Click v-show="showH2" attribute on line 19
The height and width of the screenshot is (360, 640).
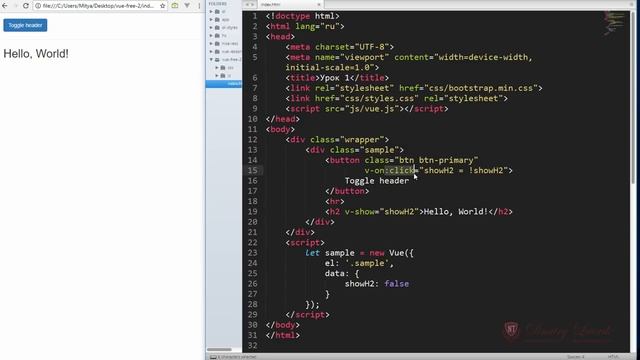tap(382, 211)
